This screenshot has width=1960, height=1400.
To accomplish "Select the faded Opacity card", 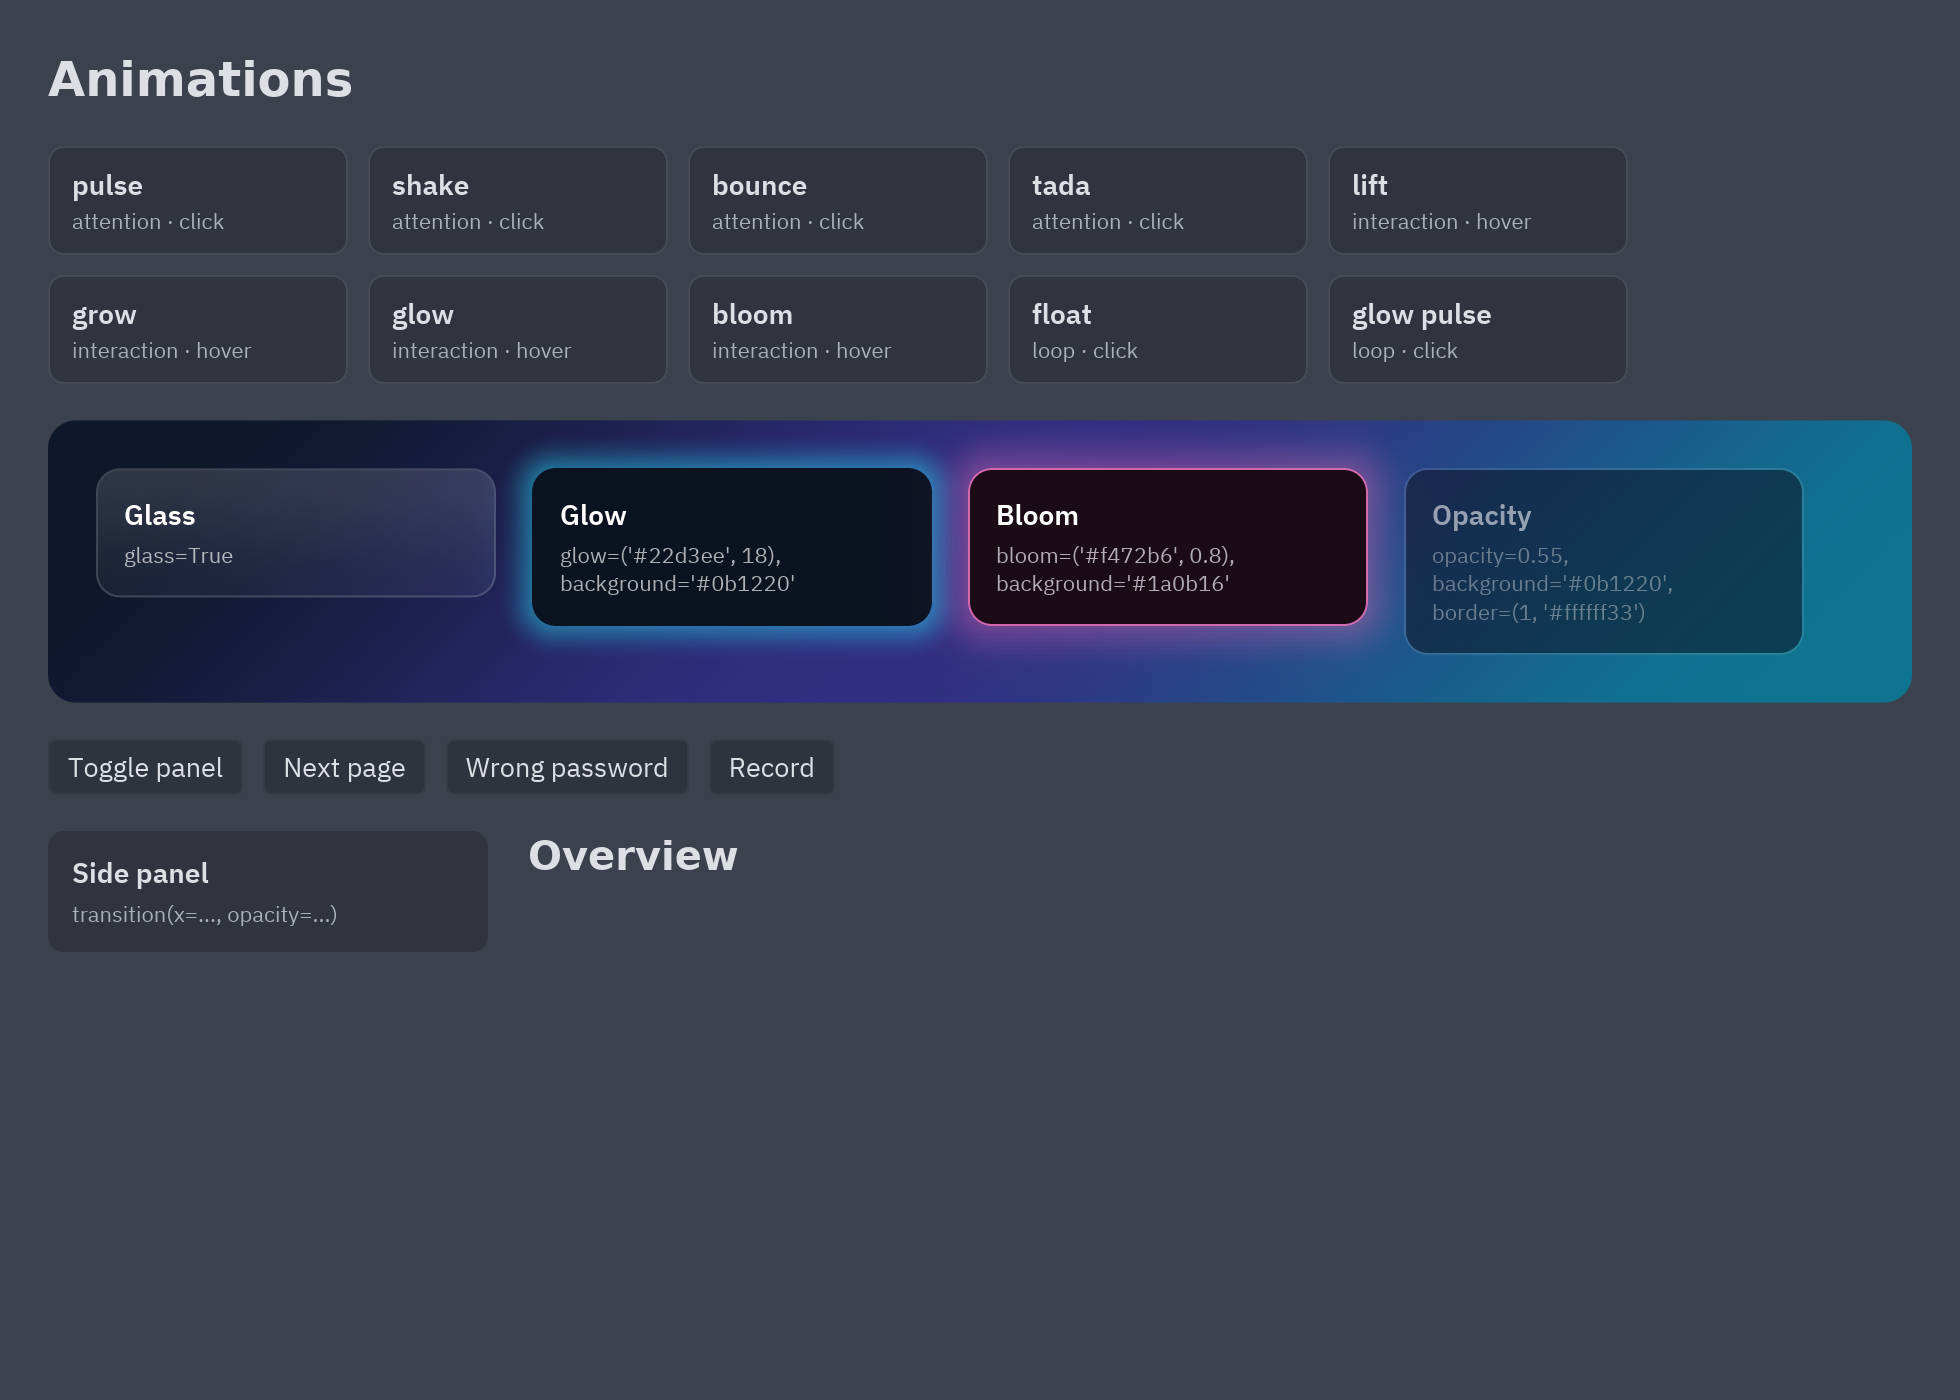I will pos(1604,561).
